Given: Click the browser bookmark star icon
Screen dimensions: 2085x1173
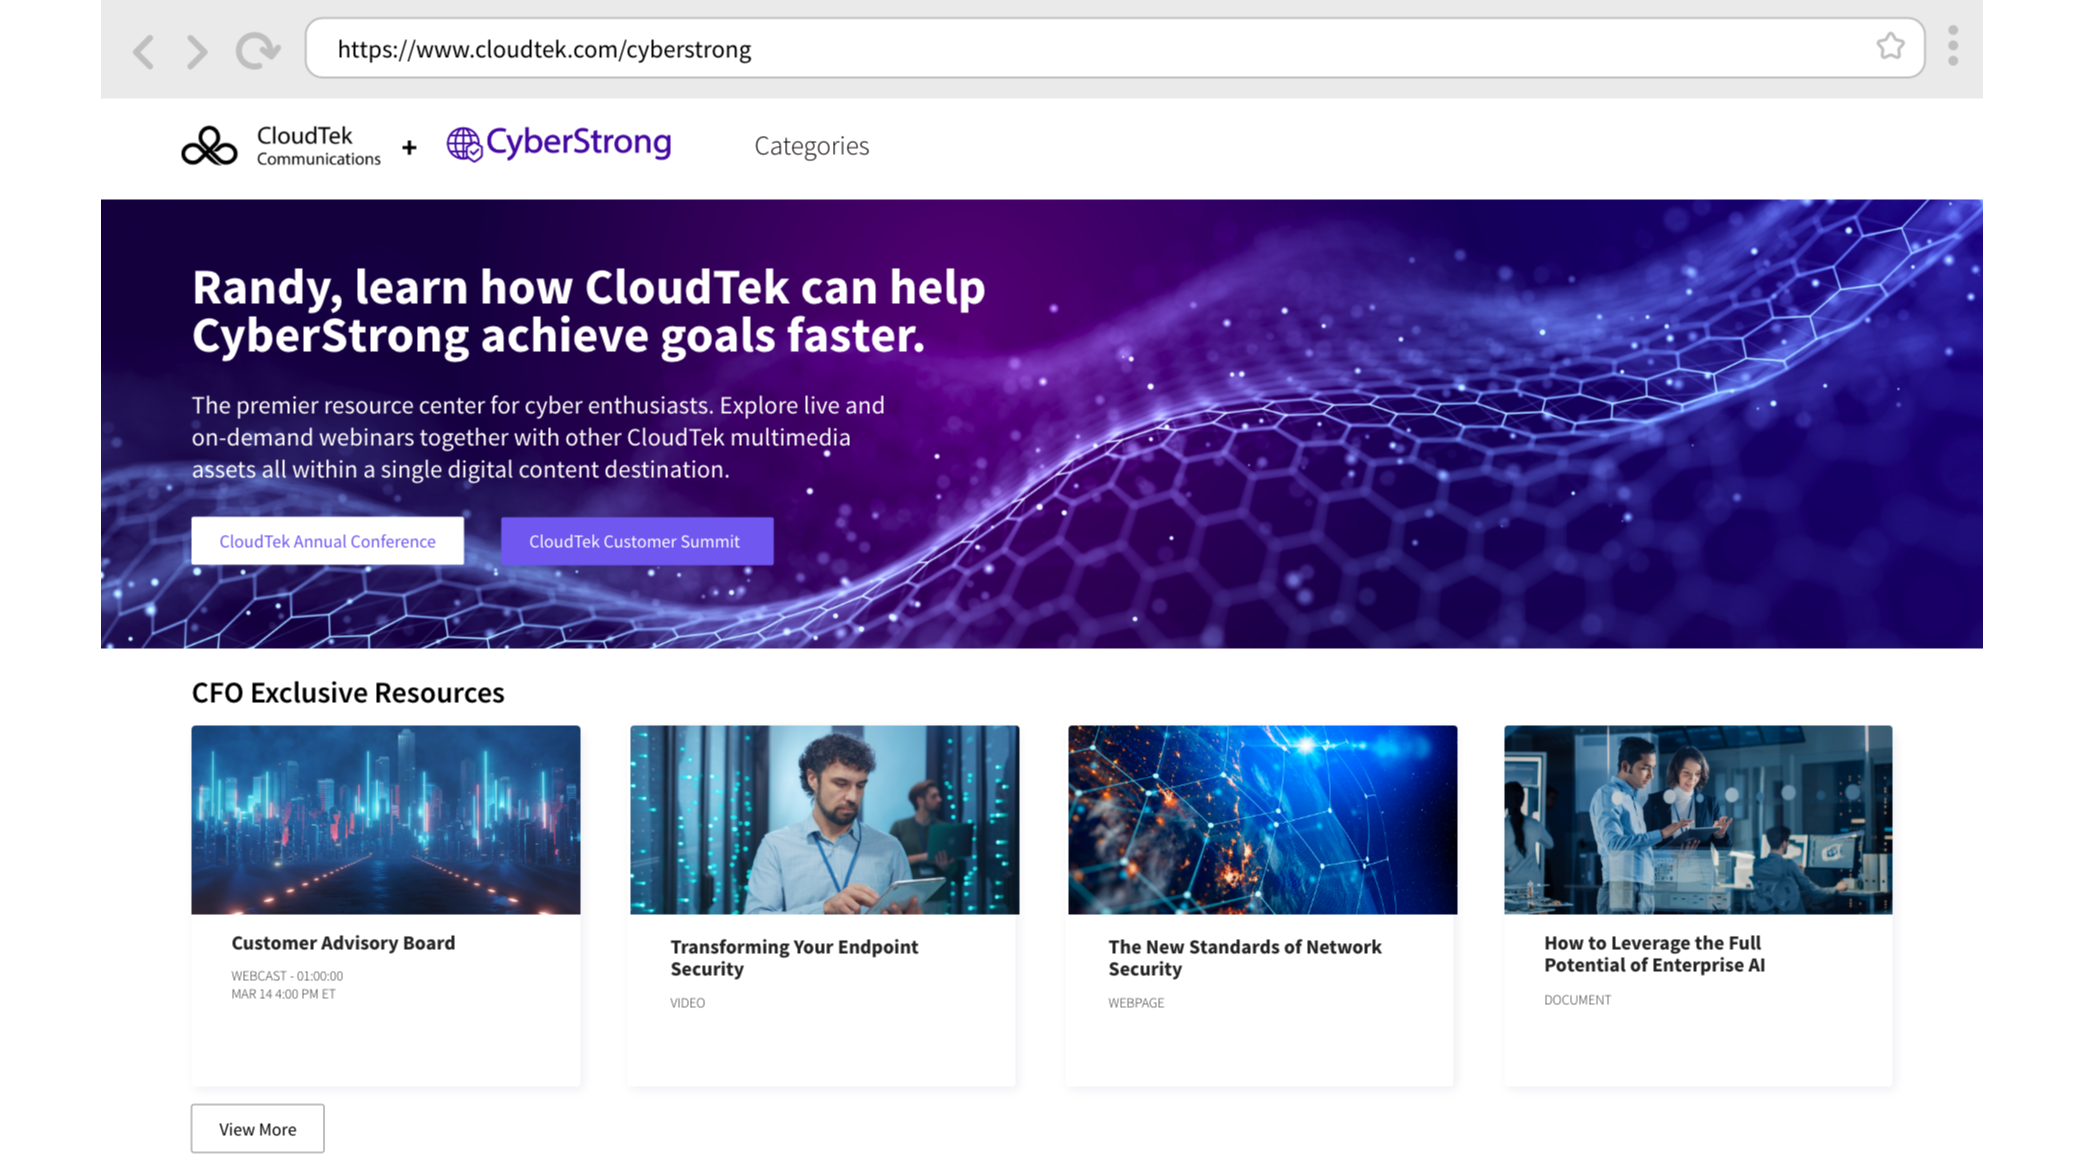Looking at the screenshot, I should (1890, 47).
